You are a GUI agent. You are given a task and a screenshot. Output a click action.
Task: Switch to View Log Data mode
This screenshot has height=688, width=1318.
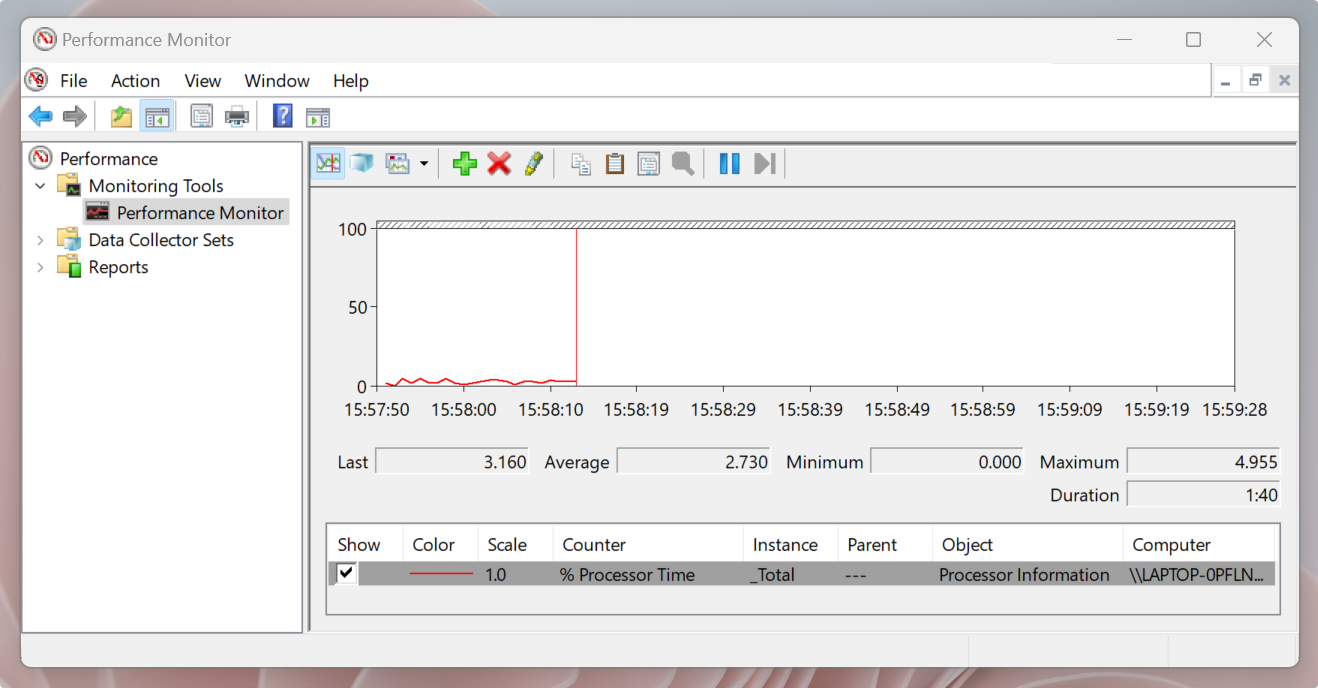click(361, 163)
